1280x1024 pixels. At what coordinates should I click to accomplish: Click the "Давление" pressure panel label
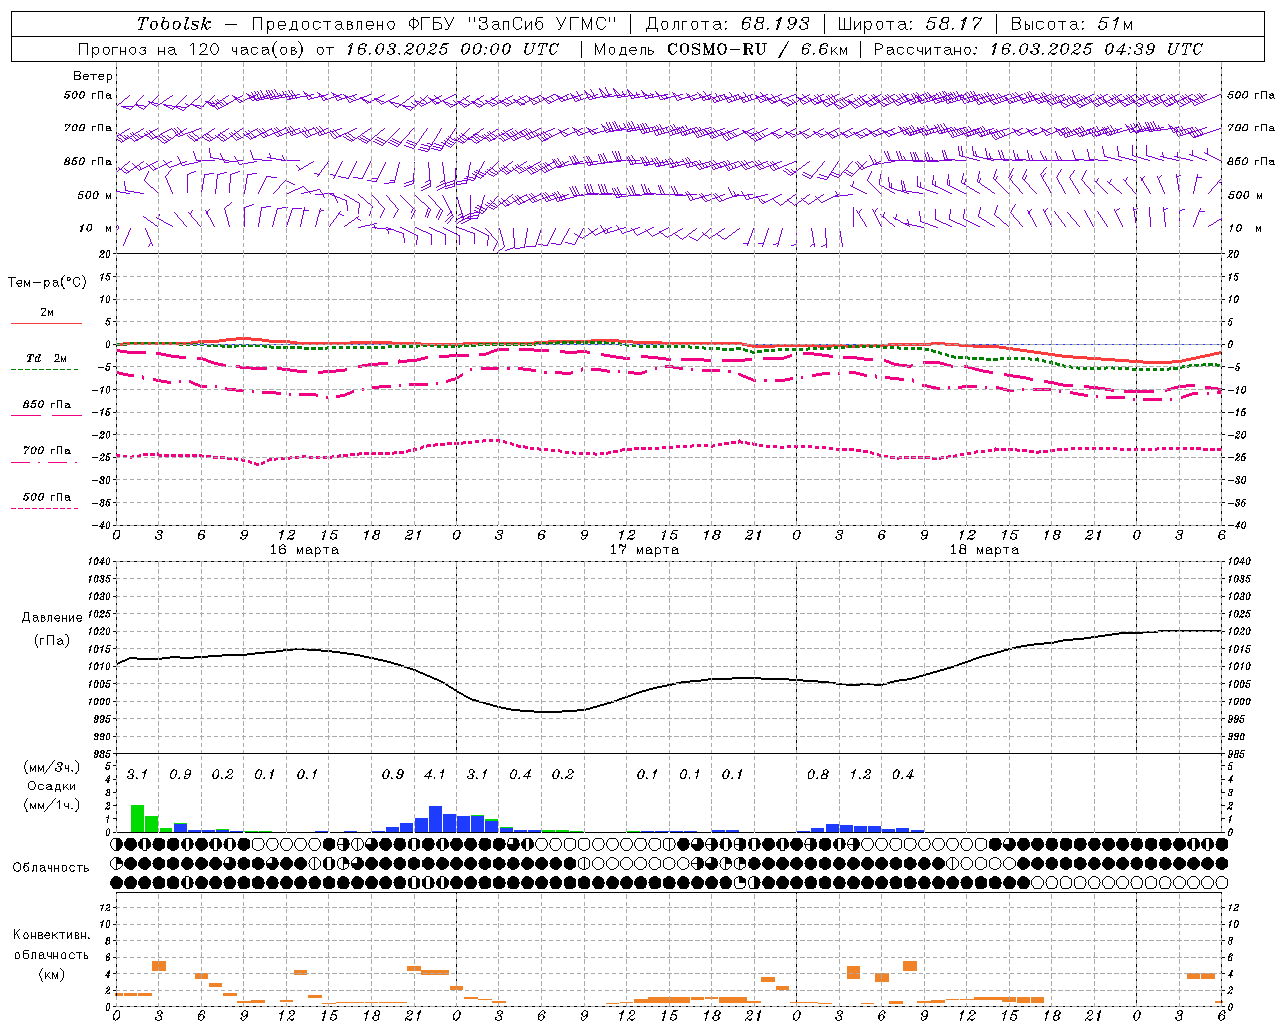pos(52,618)
